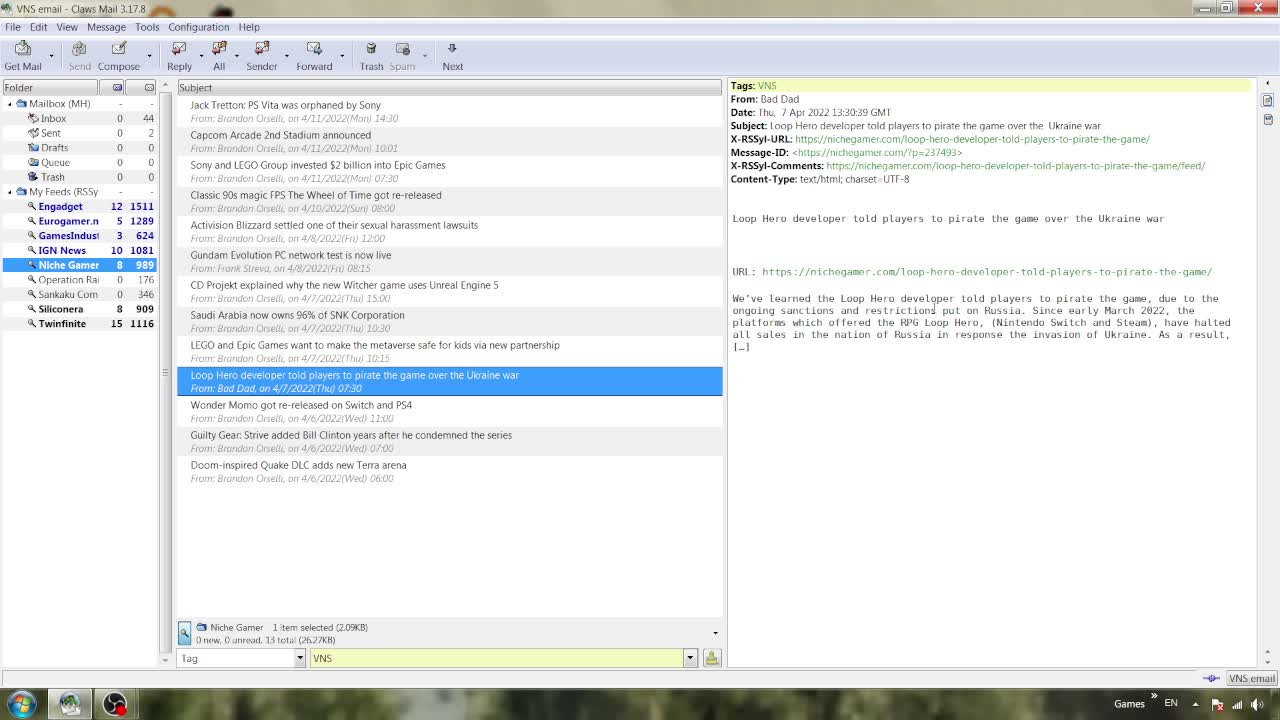
Task: Click the Get Mail toolbar button
Action: (23, 56)
